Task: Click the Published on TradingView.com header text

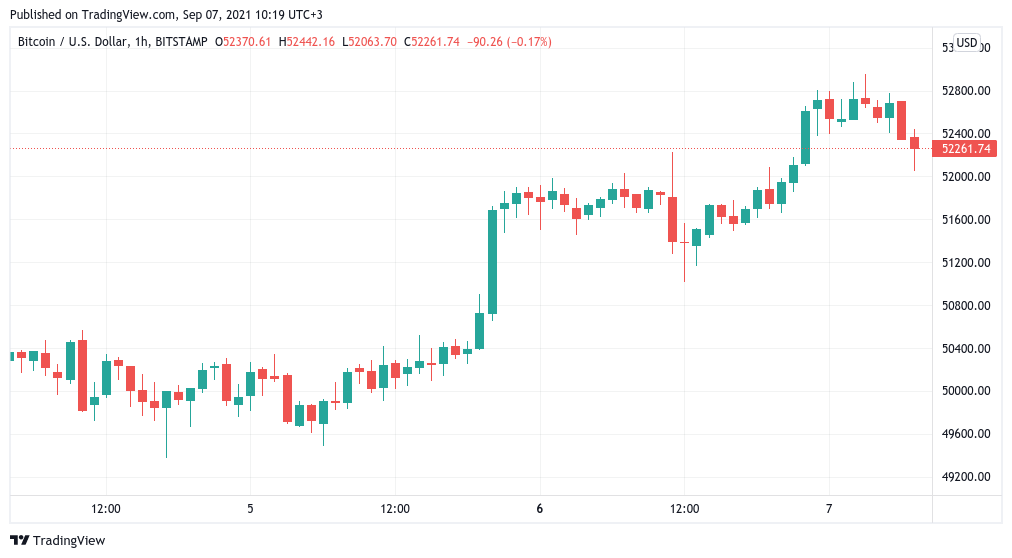Action: (x=166, y=14)
